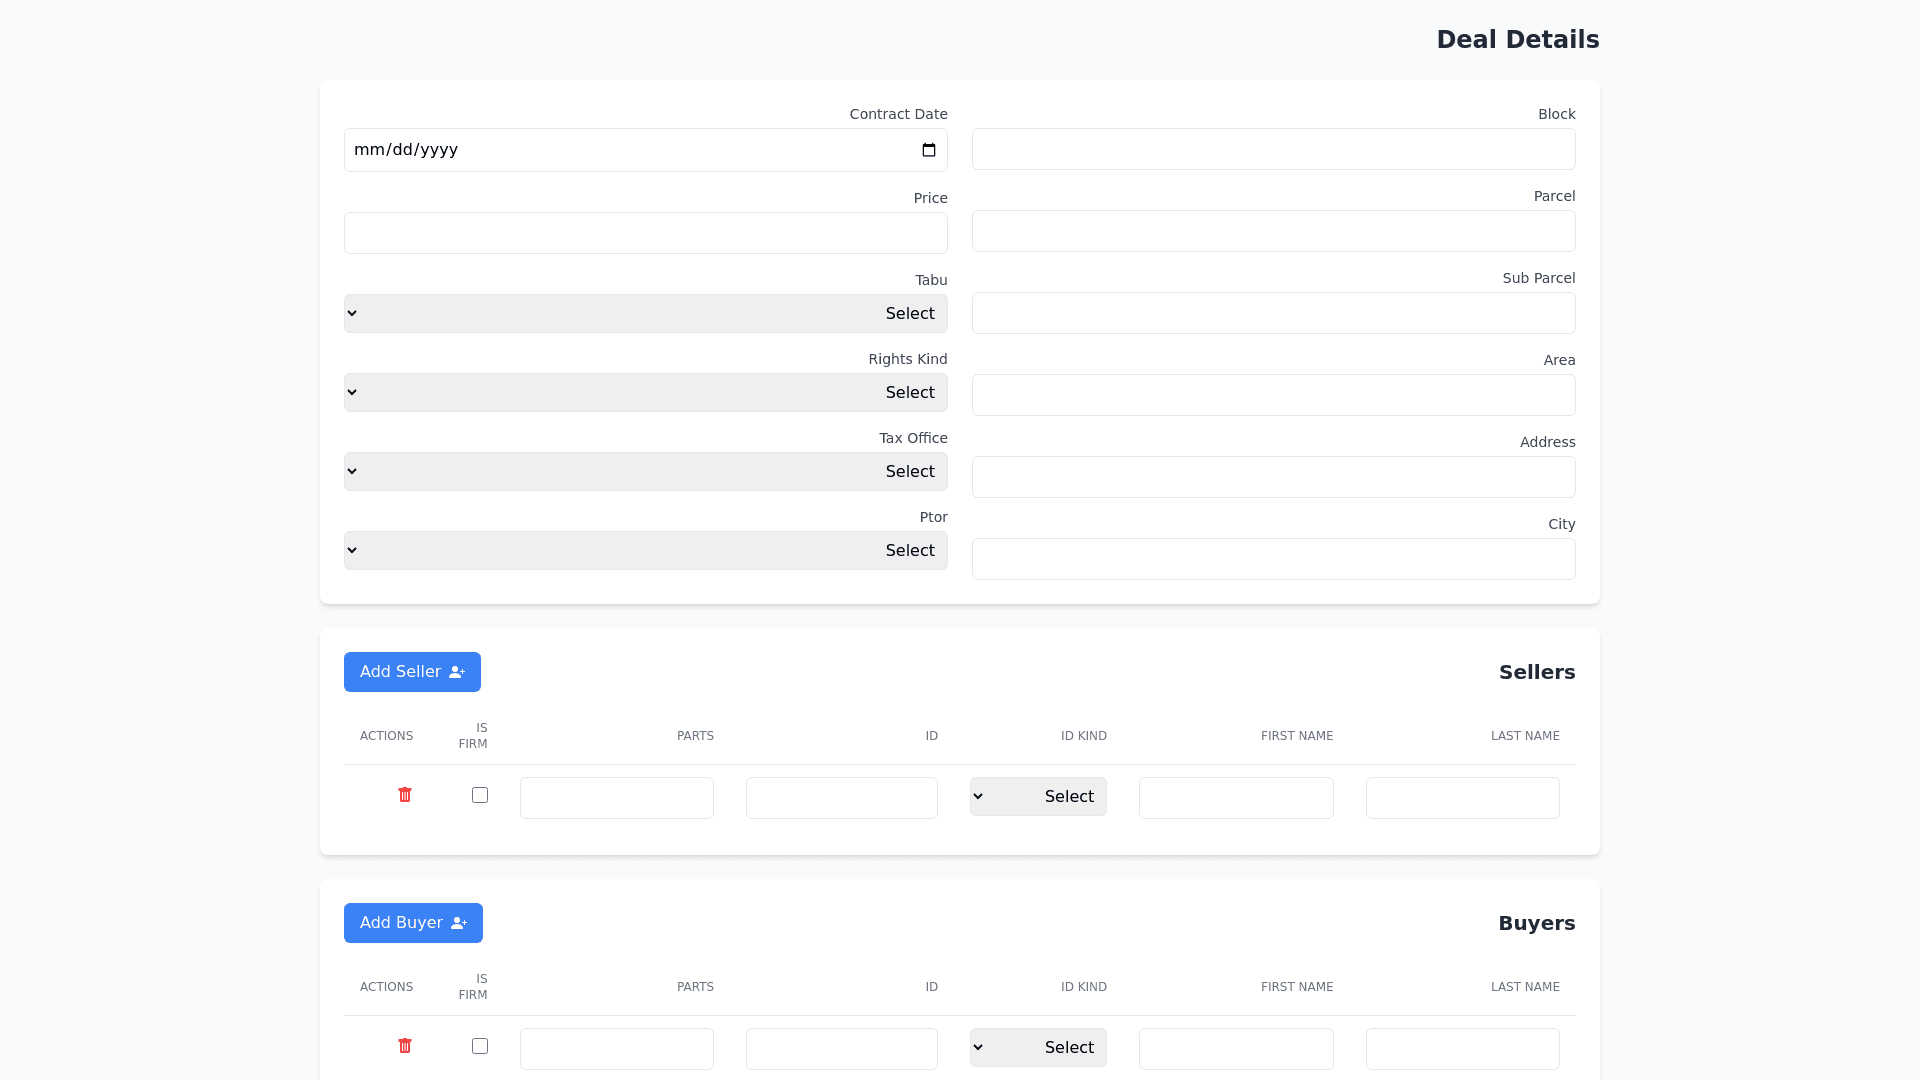Toggle the buyer Is Firm checkbox

point(480,1046)
